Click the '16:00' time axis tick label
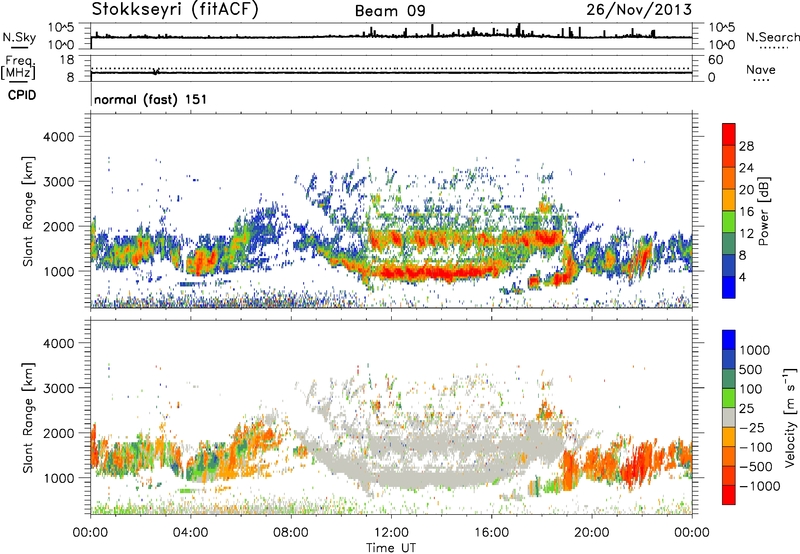Image resolution: width=800 pixels, height=554 pixels. coord(492,533)
